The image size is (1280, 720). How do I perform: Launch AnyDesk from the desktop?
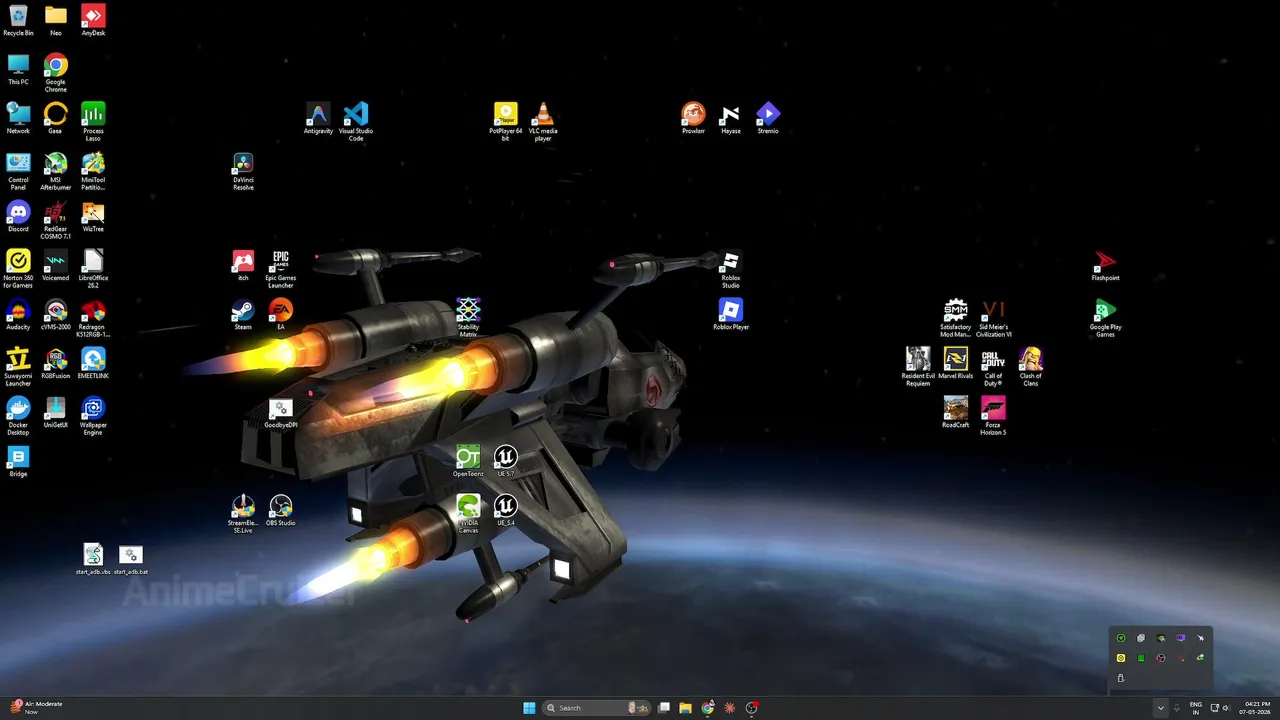click(x=93, y=20)
